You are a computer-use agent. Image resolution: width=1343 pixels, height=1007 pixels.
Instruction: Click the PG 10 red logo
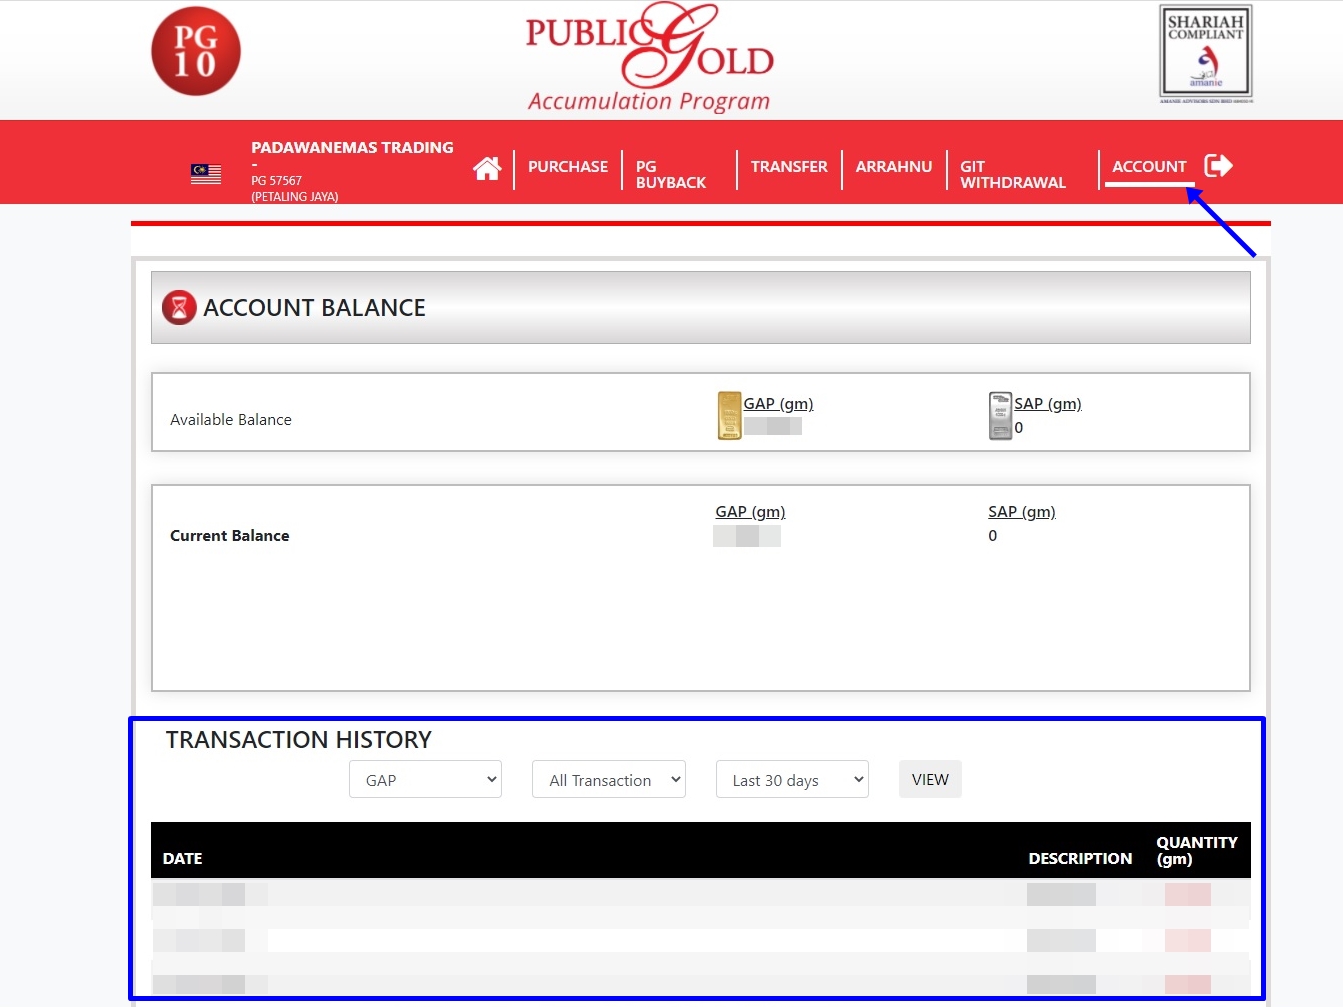point(196,52)
